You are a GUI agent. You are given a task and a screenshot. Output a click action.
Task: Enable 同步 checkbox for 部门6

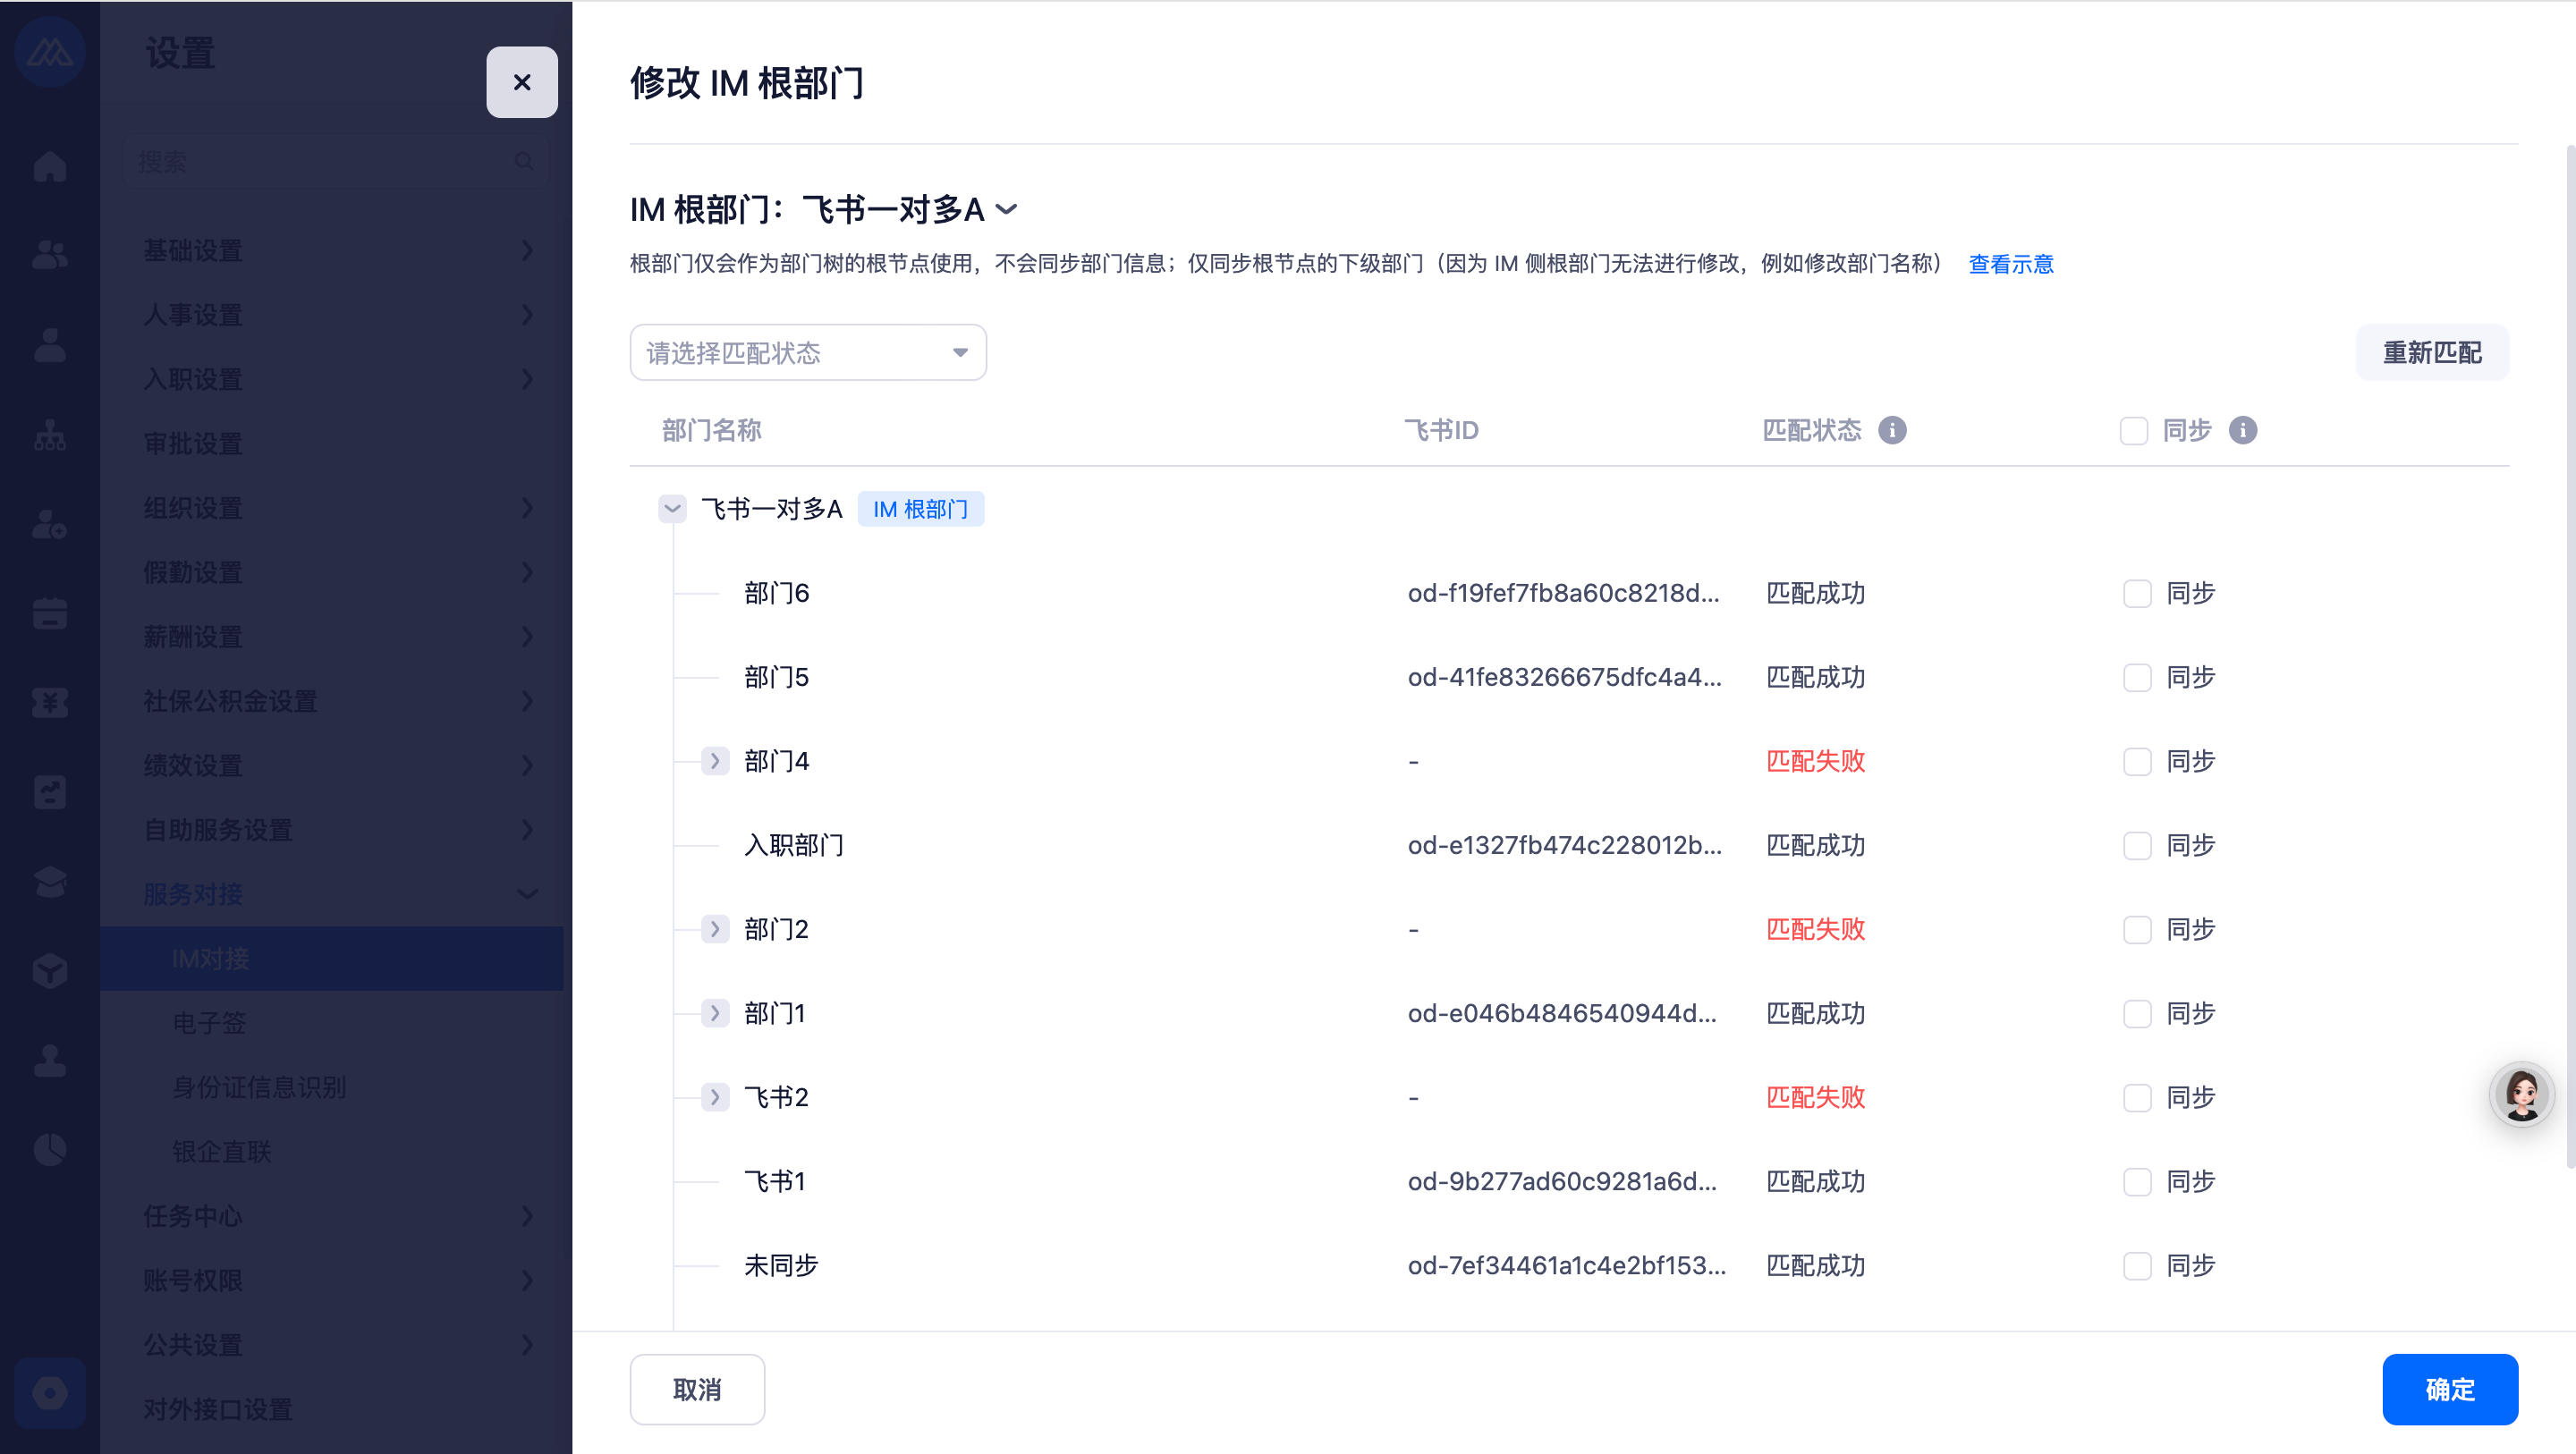pos(2137,594)
